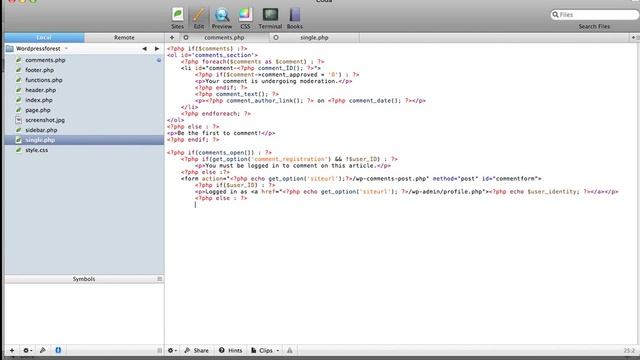
Task: Switch to the Edit view
Action: pyautogui.click(x=199, y=18)
